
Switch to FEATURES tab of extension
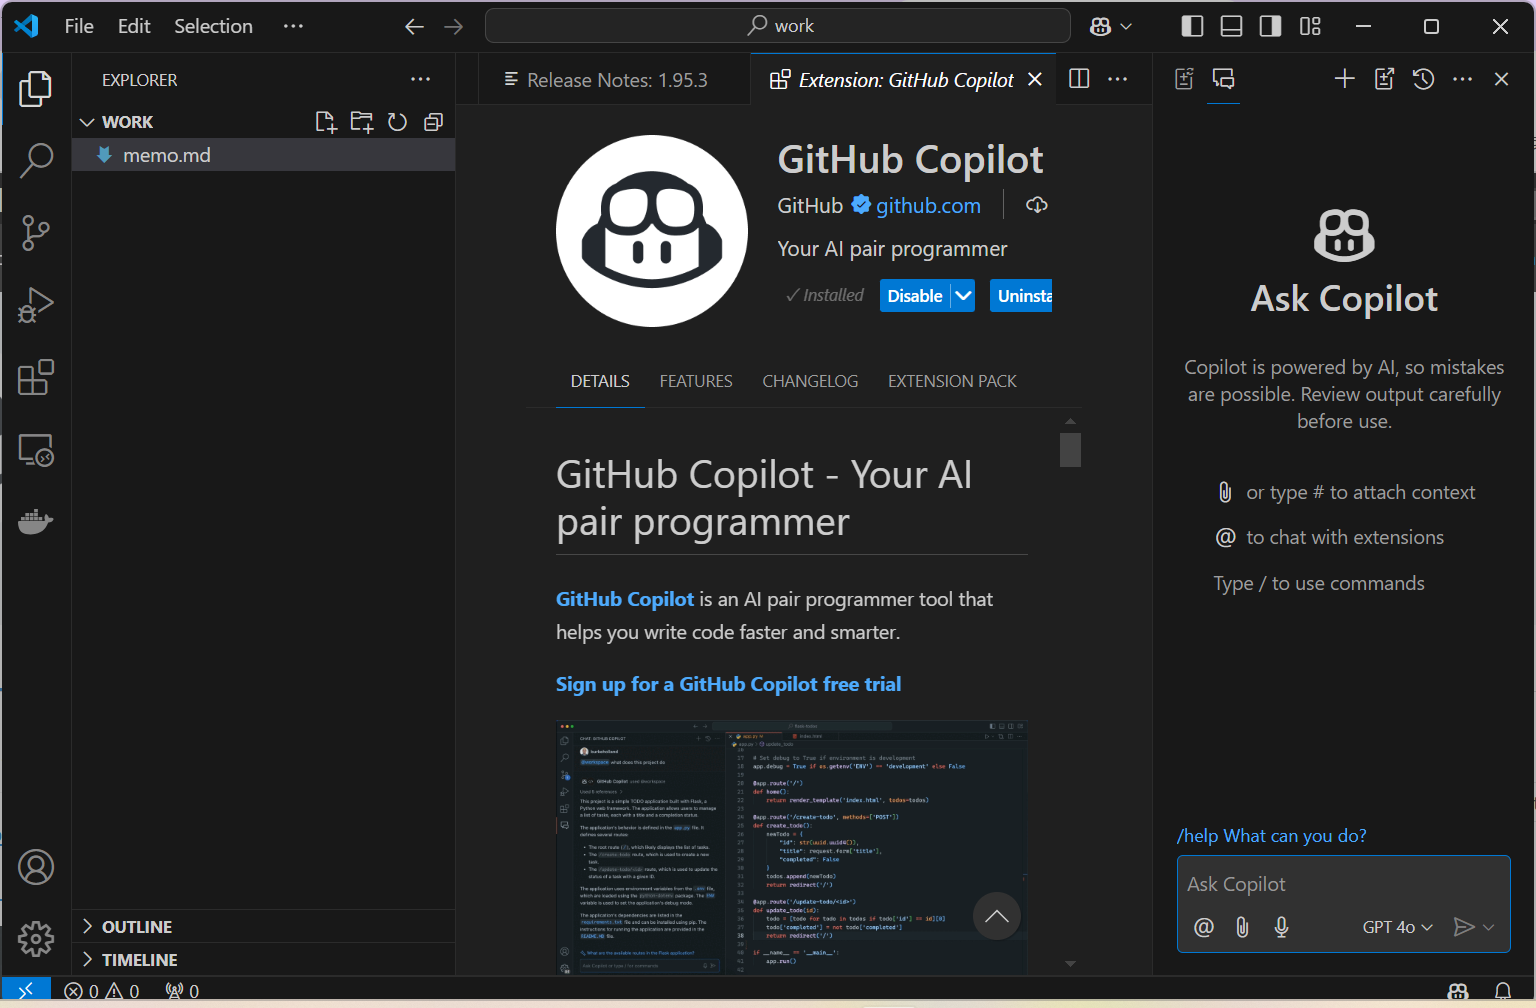[x=696, y=381]
